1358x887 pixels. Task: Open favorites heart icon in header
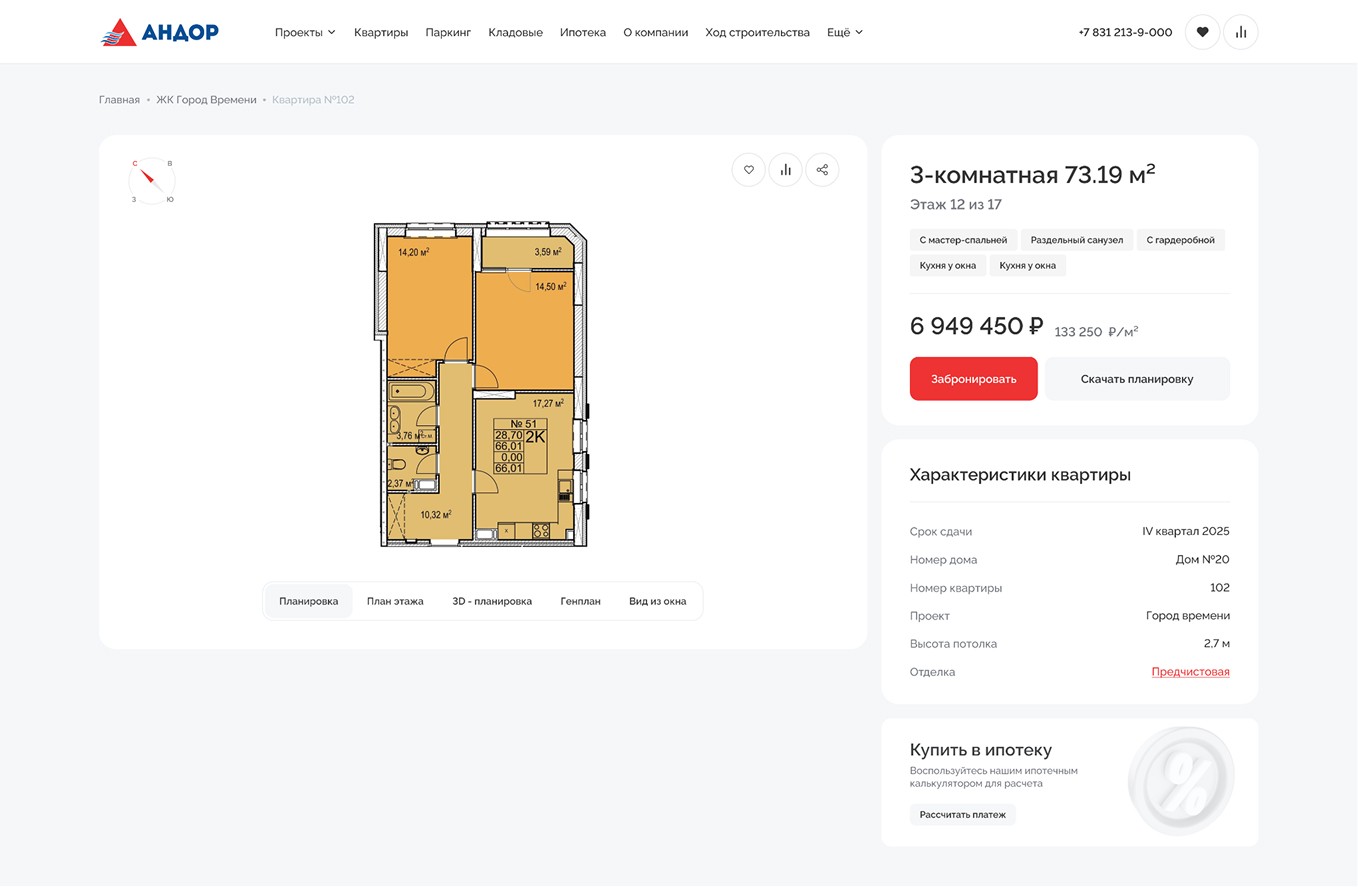click(1202, 32)
